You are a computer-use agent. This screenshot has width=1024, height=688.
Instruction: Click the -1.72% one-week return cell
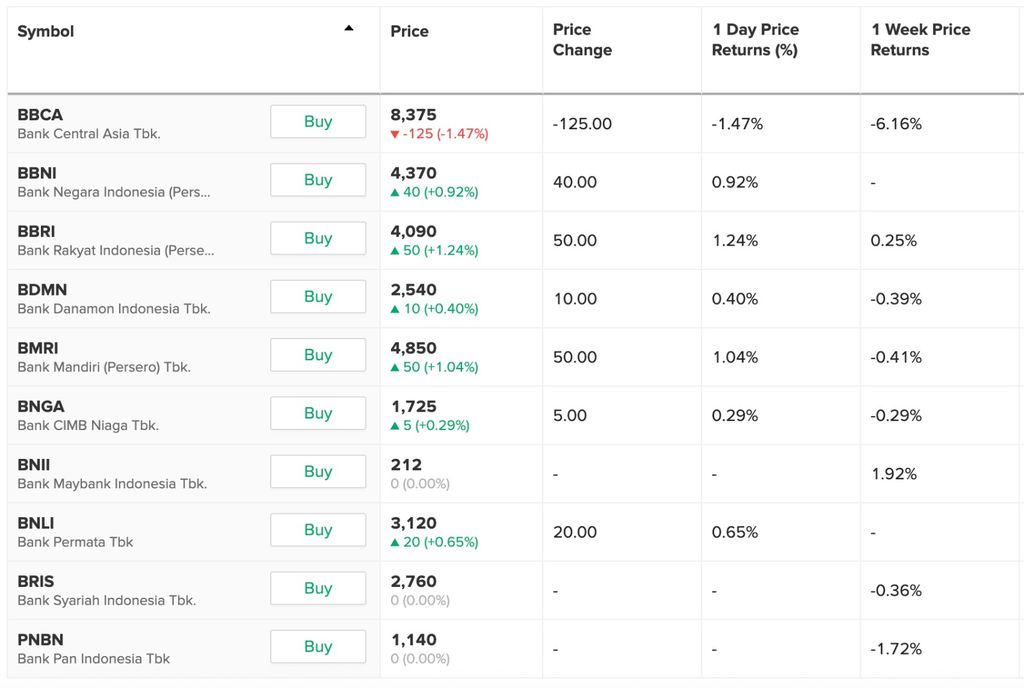tap(896, 649)
